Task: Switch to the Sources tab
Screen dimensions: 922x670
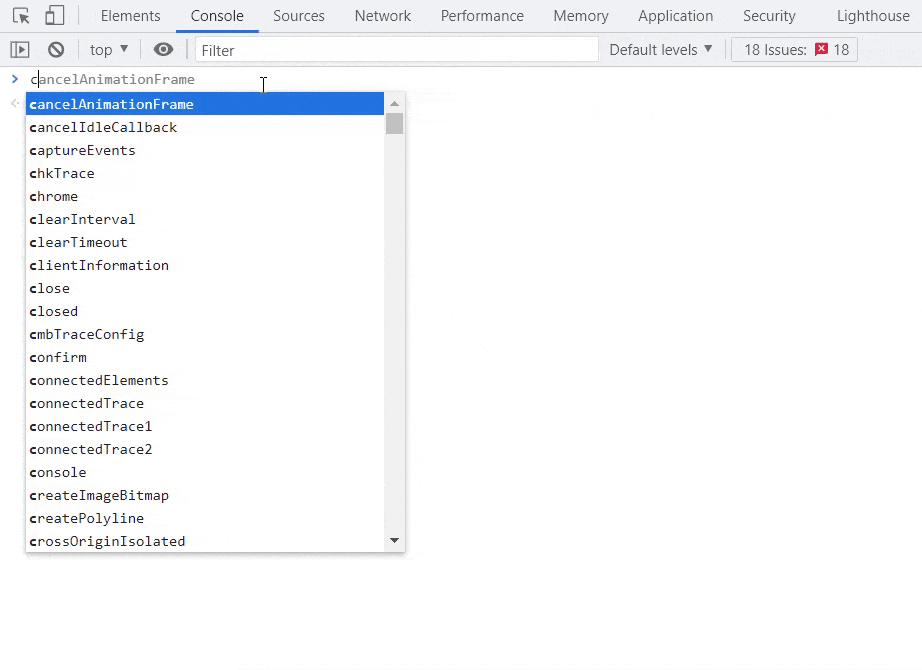Action: 299,15
